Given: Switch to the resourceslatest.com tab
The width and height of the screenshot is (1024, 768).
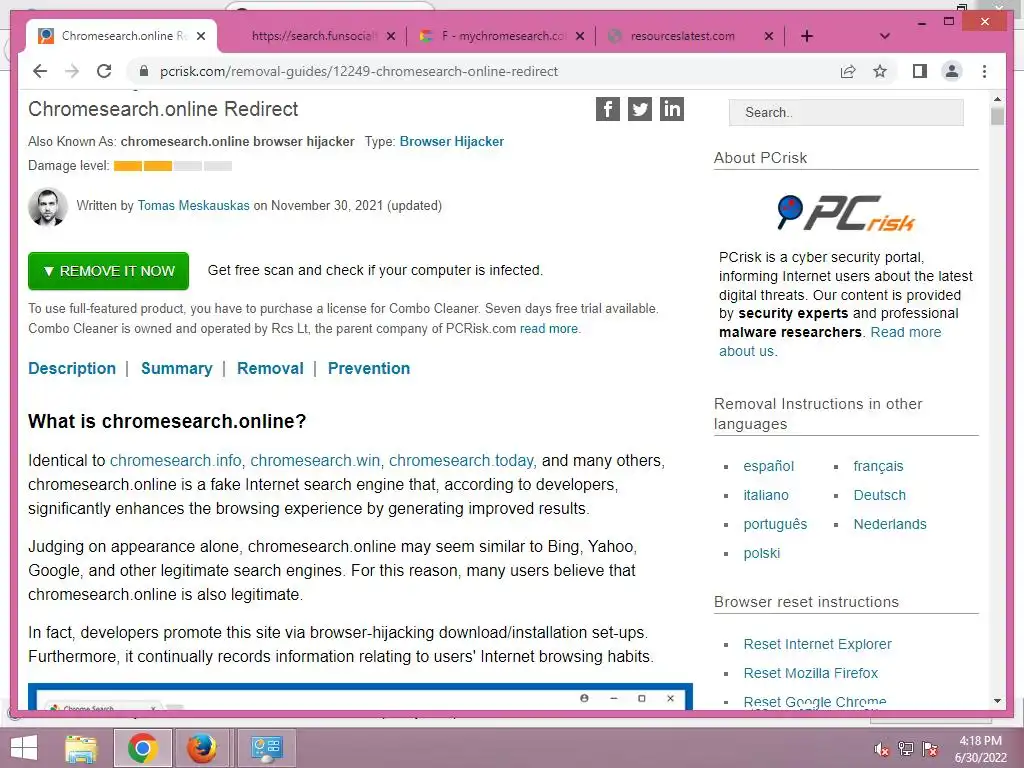Looking at the screenshot, I should (682, 36).
